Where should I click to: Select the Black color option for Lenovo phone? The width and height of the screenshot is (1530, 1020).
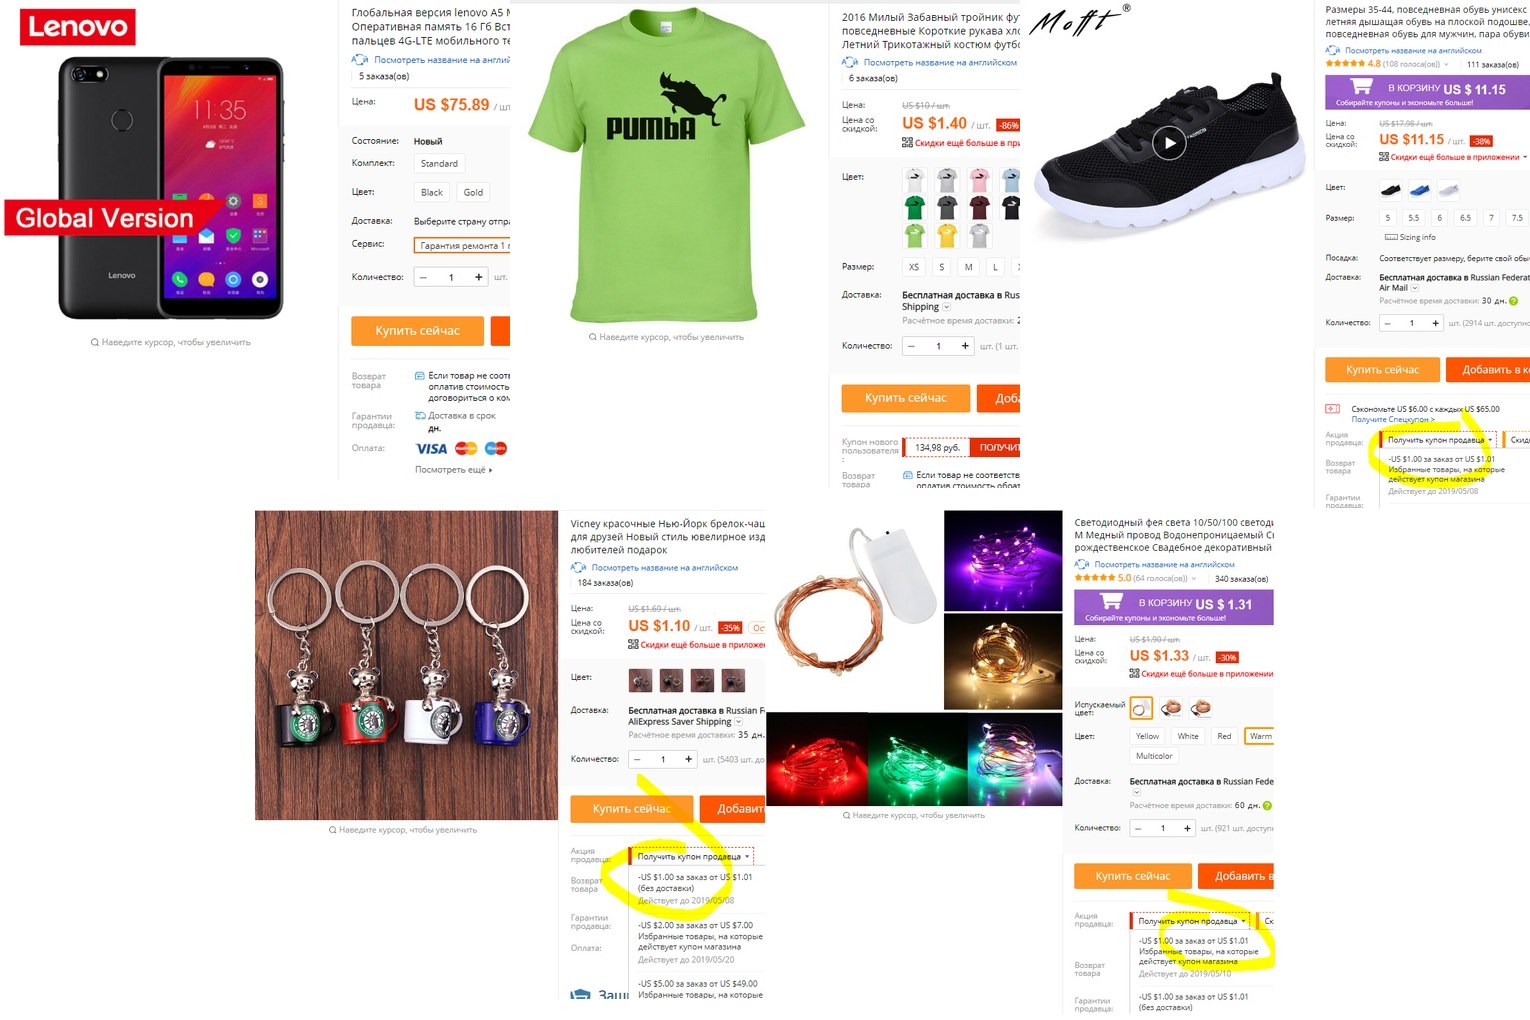[431, 192]
